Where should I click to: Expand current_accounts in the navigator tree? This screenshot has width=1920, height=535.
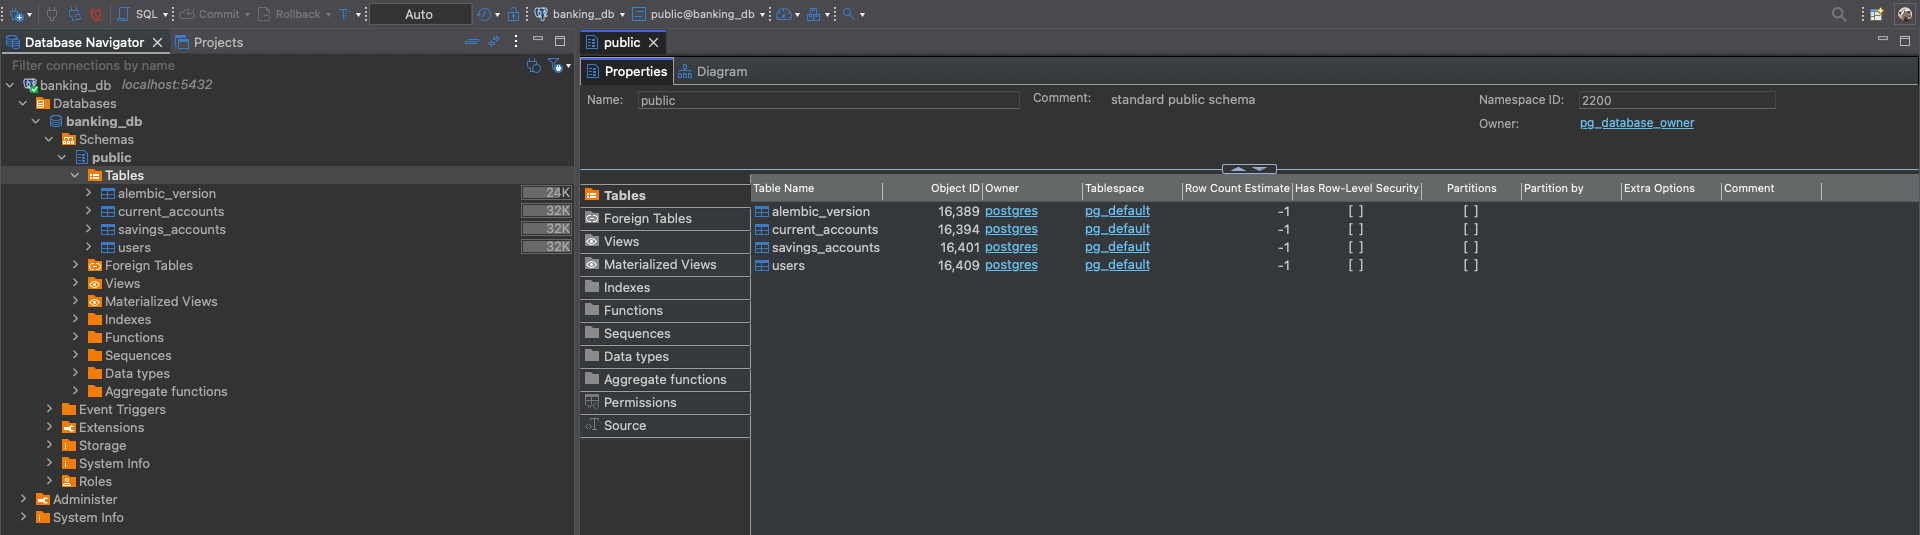coord(88,211)
